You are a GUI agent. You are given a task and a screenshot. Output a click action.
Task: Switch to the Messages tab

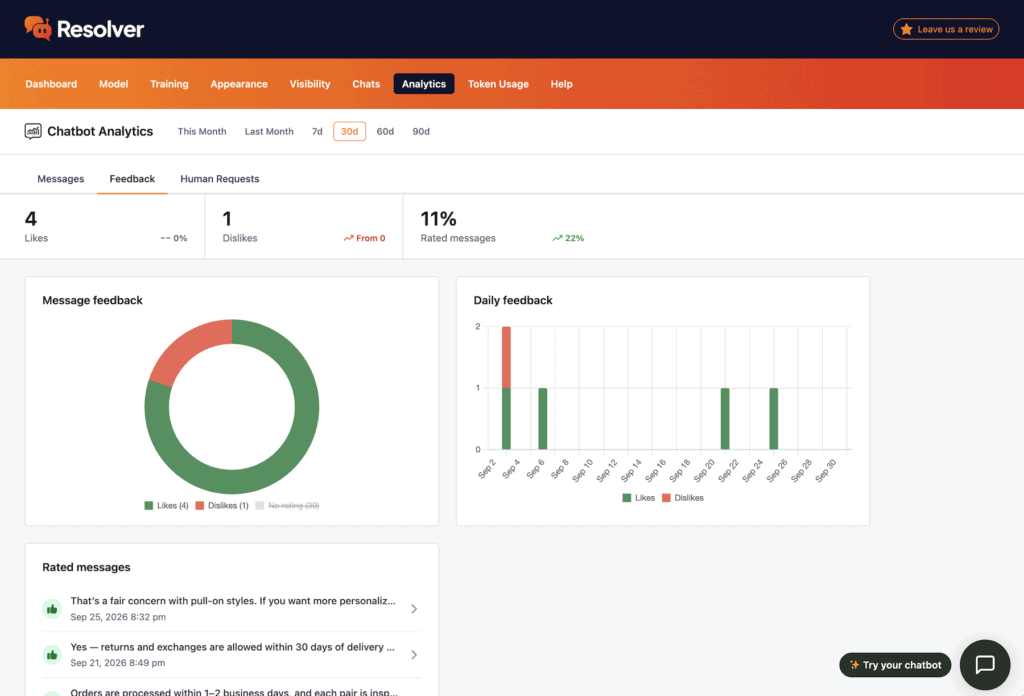pos(61,179)
